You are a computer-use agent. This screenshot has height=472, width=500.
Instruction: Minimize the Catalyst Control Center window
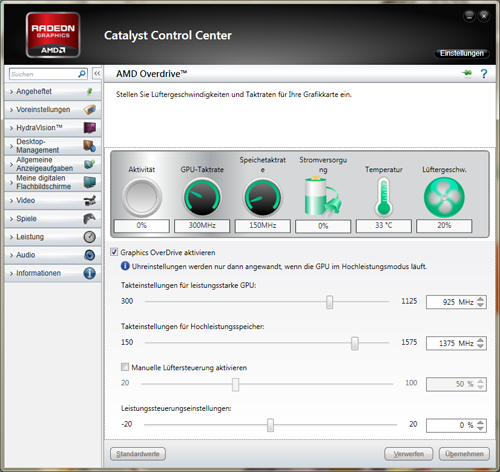point(469,16)
